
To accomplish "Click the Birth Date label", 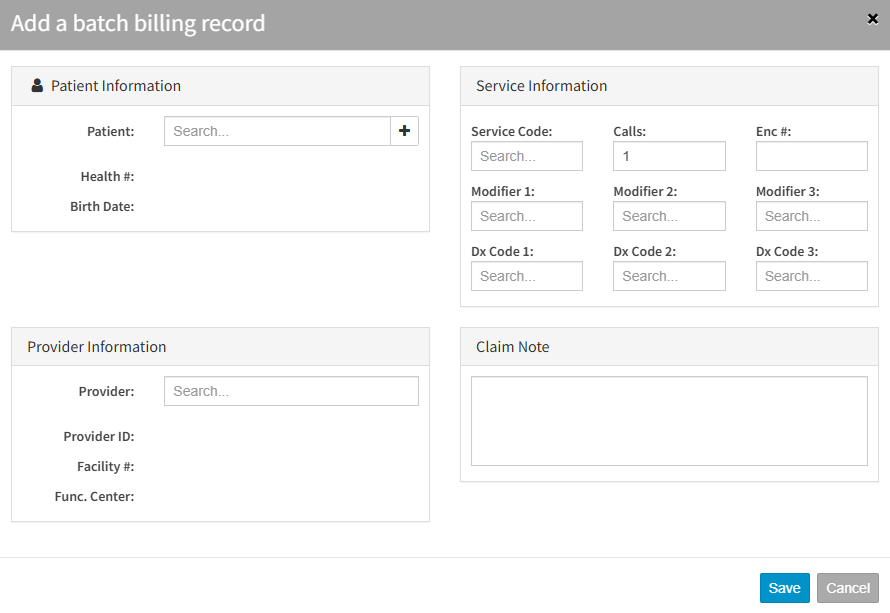I will tap(102, 207).
